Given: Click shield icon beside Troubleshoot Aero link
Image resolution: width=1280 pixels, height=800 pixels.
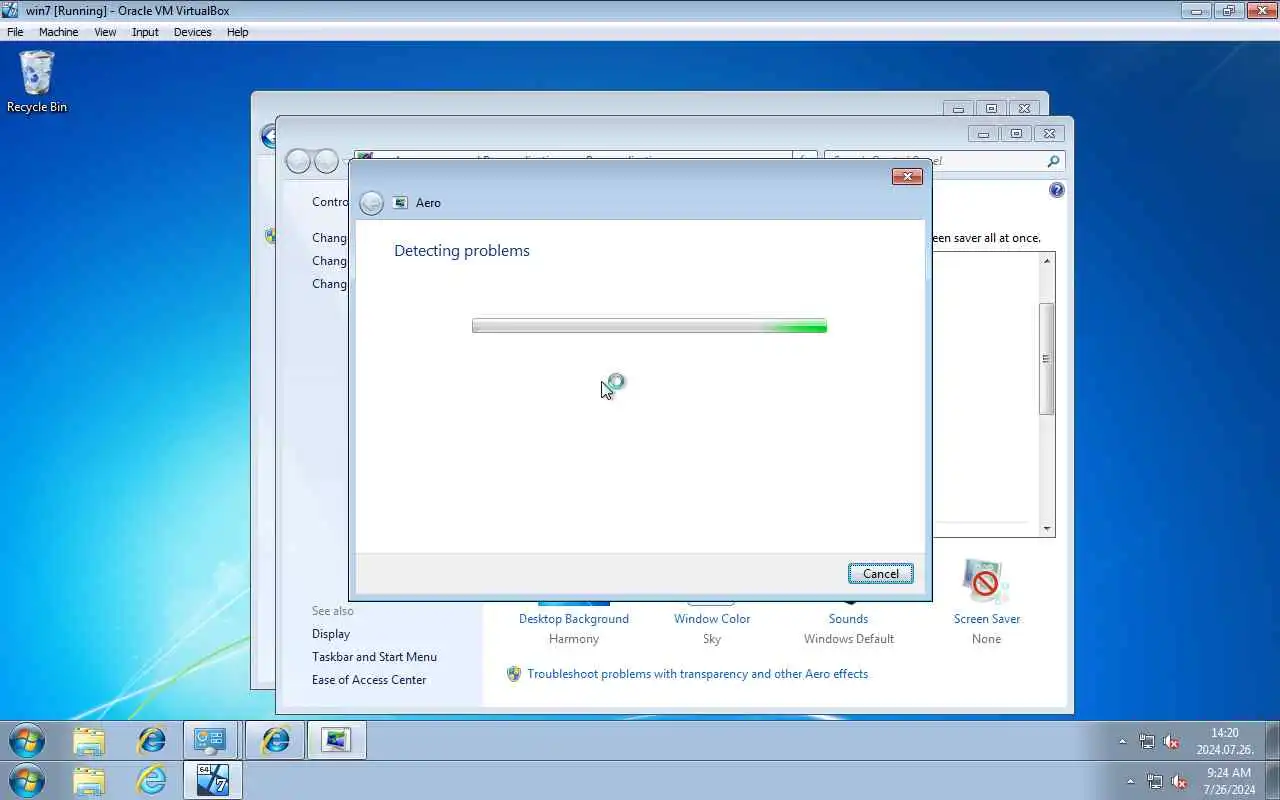Looking at the screenshot, I should point(514,674).
